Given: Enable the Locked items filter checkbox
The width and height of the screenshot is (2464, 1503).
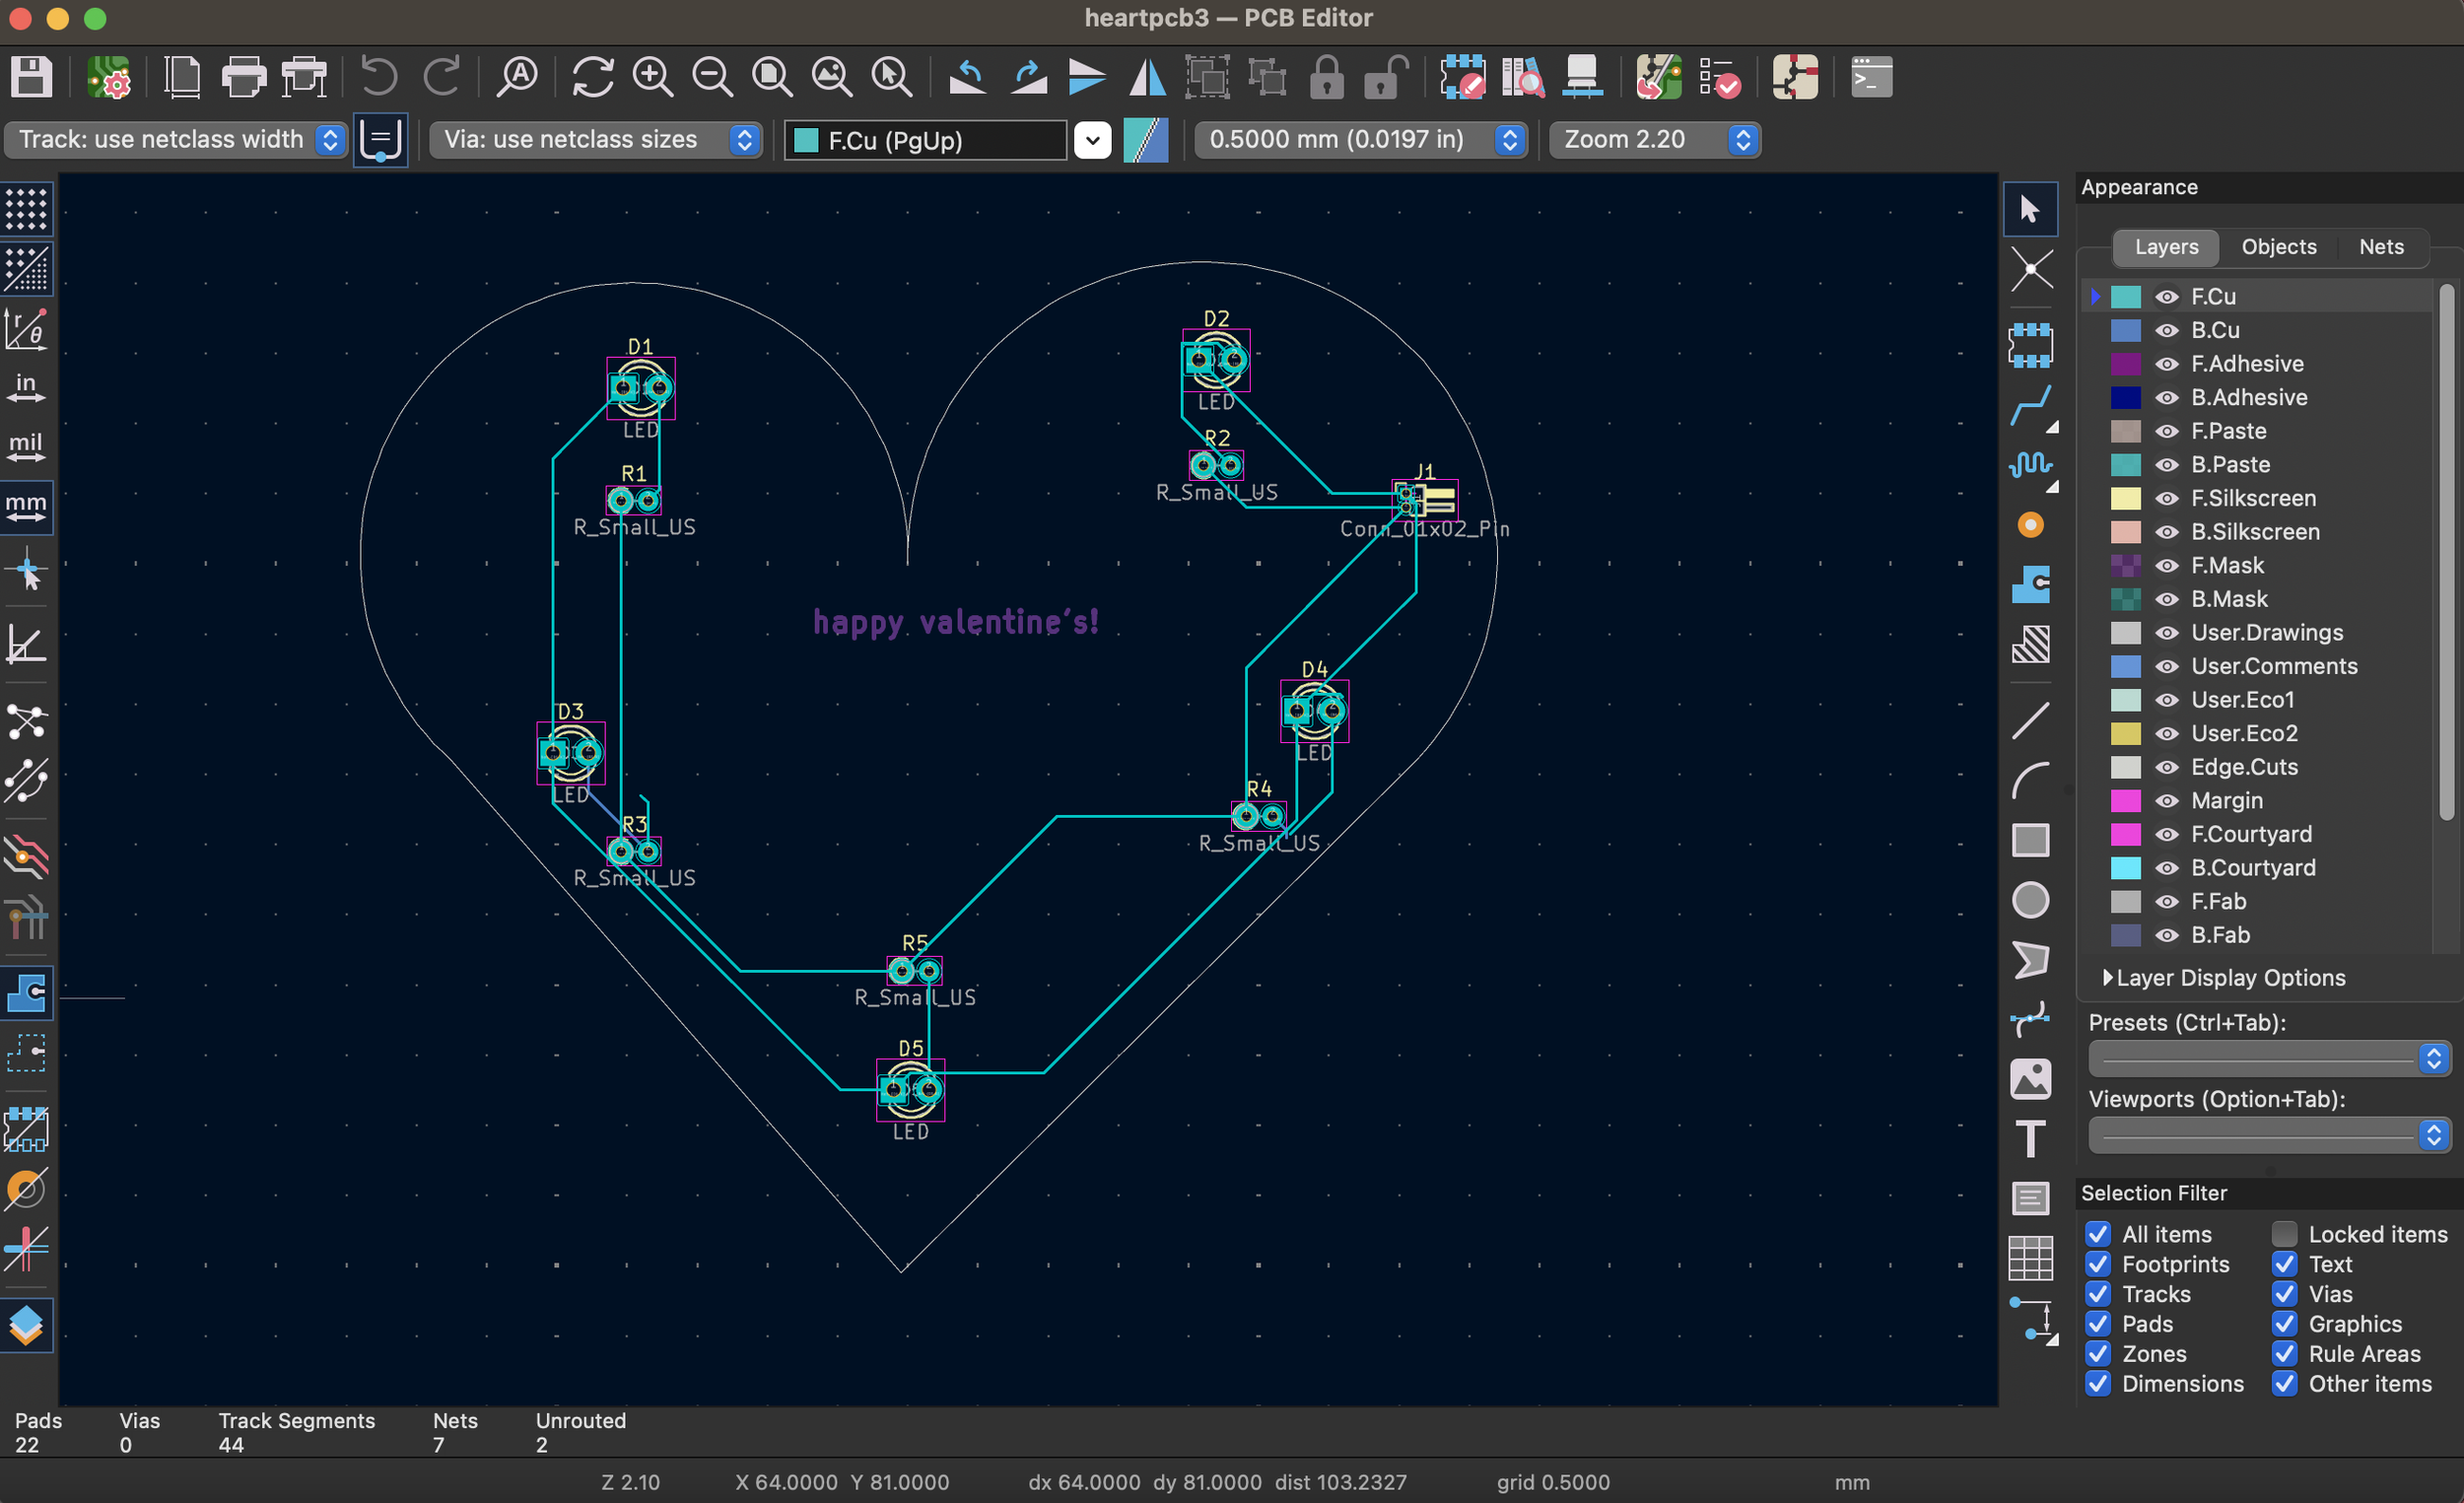Looking at the screenshot, I should click(x=2284, y=1234).
